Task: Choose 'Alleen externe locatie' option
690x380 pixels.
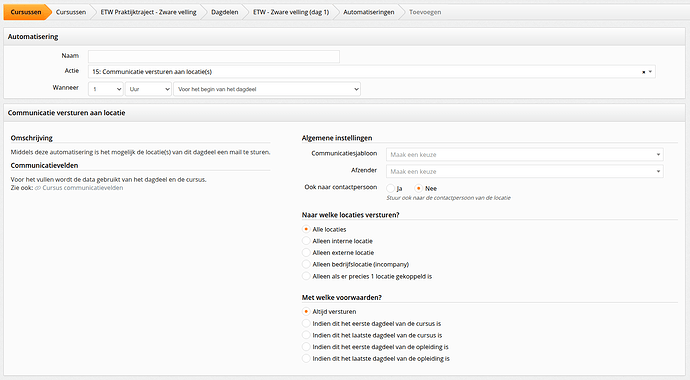Action: click(x=306, y=252)
